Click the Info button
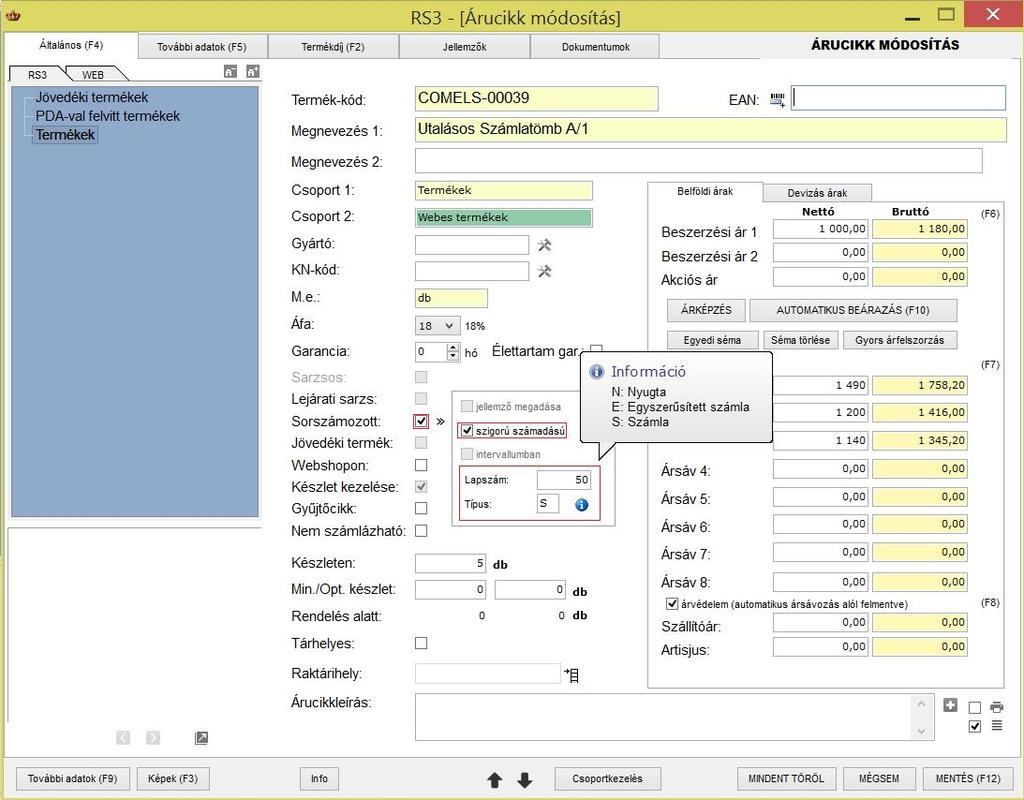 click(x=319, y=778)
